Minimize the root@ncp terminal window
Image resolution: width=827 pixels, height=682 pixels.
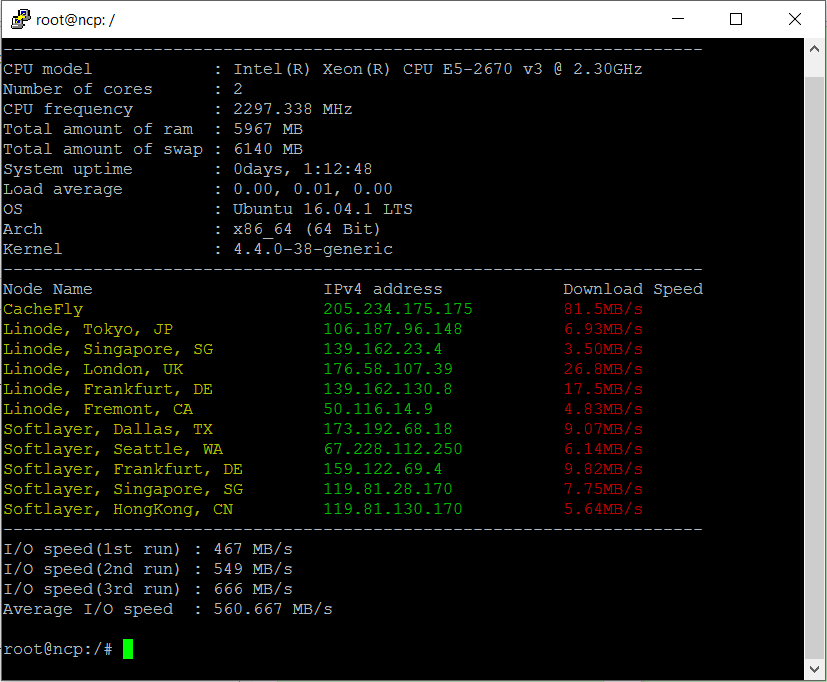point(678,19)
